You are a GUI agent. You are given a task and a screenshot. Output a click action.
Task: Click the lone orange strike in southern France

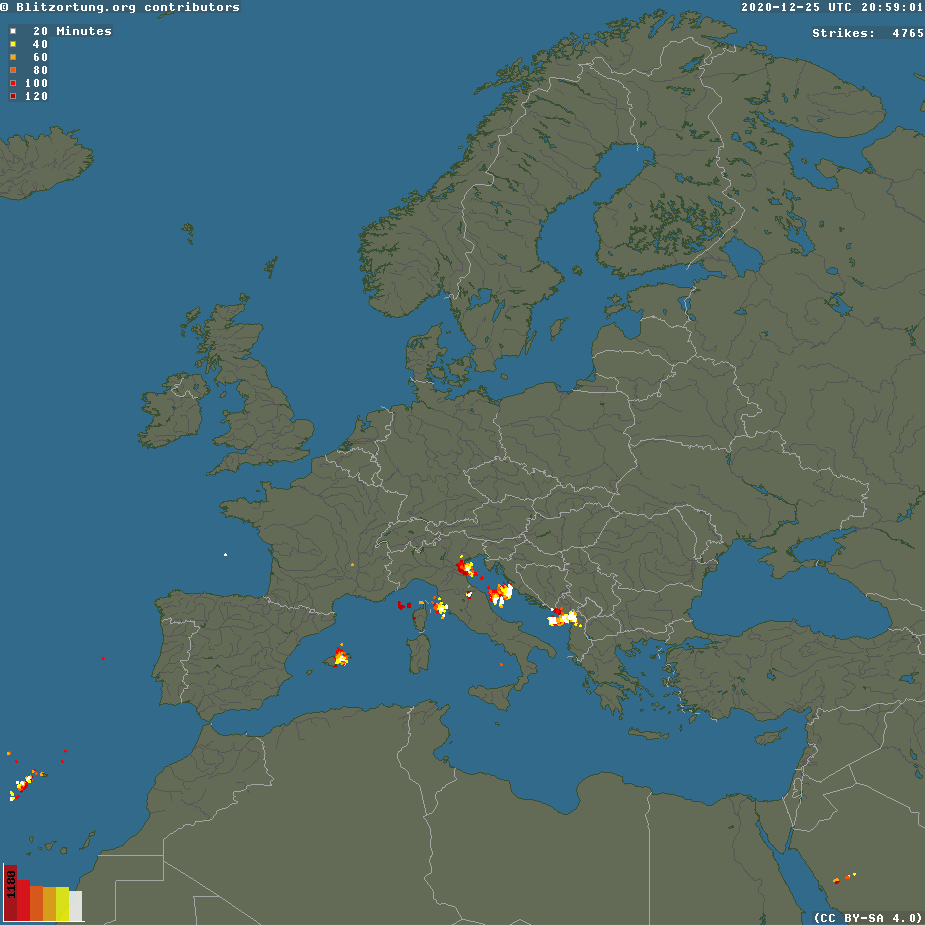[x=353, y=565]
